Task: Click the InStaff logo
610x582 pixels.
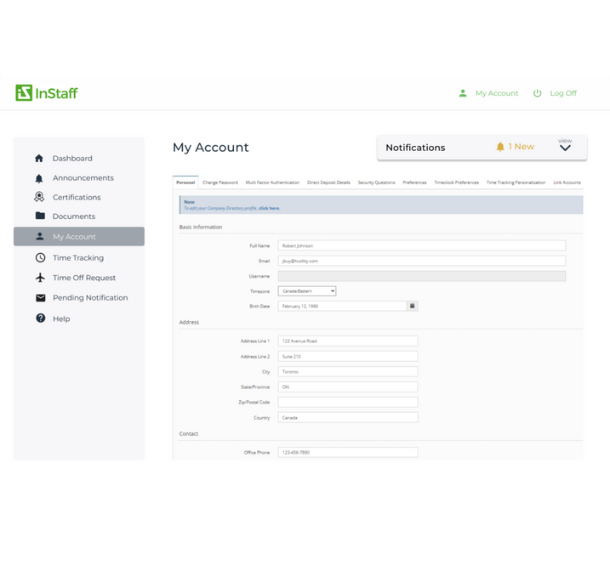Action: click(46, 93)
